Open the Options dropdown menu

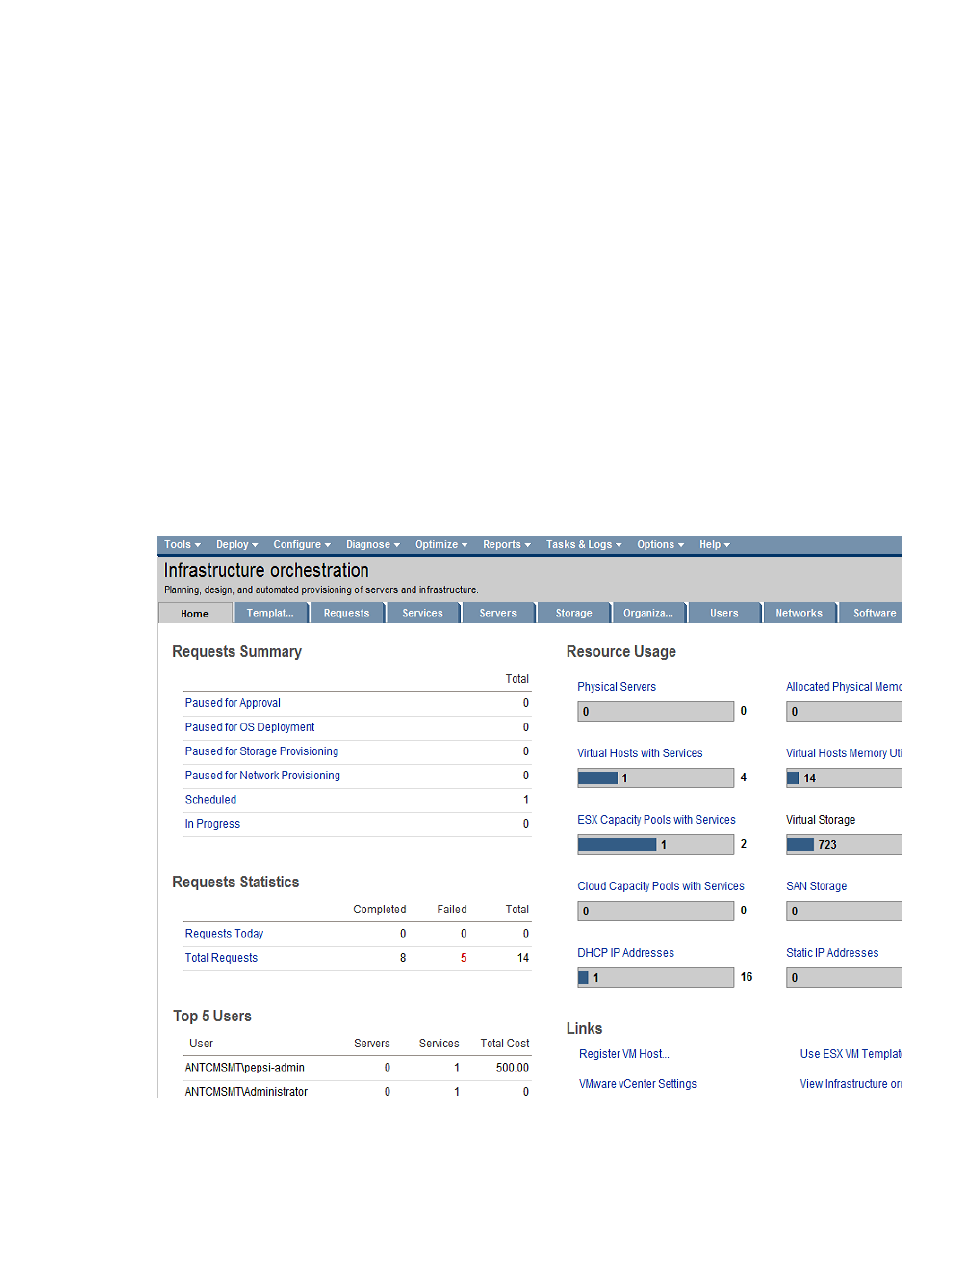[660, 545]
